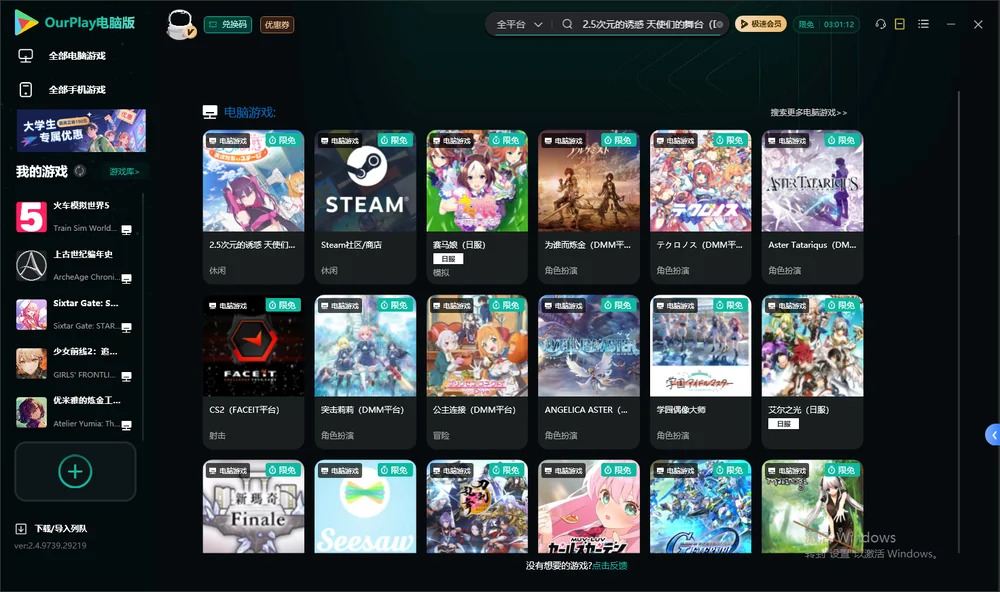Open the 全平台 platform dropdown

[519, 24]
